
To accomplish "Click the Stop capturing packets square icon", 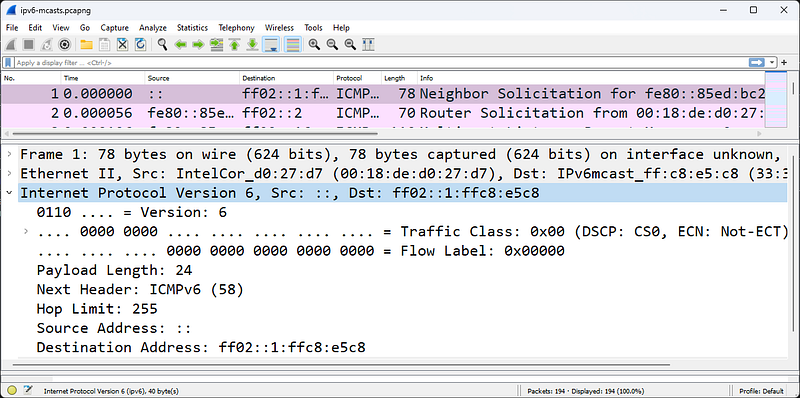I will [29, 45].
